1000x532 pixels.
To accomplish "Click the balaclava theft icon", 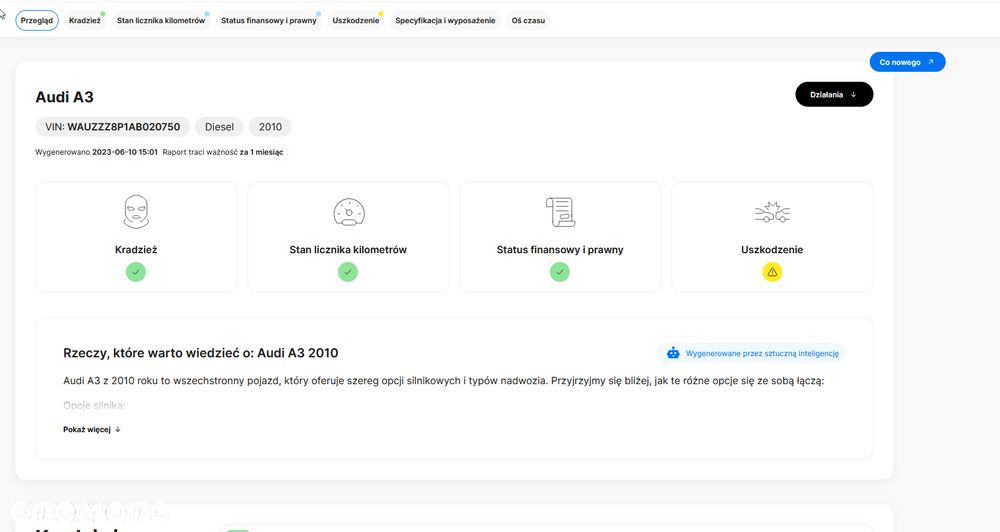I will point(136,212).
